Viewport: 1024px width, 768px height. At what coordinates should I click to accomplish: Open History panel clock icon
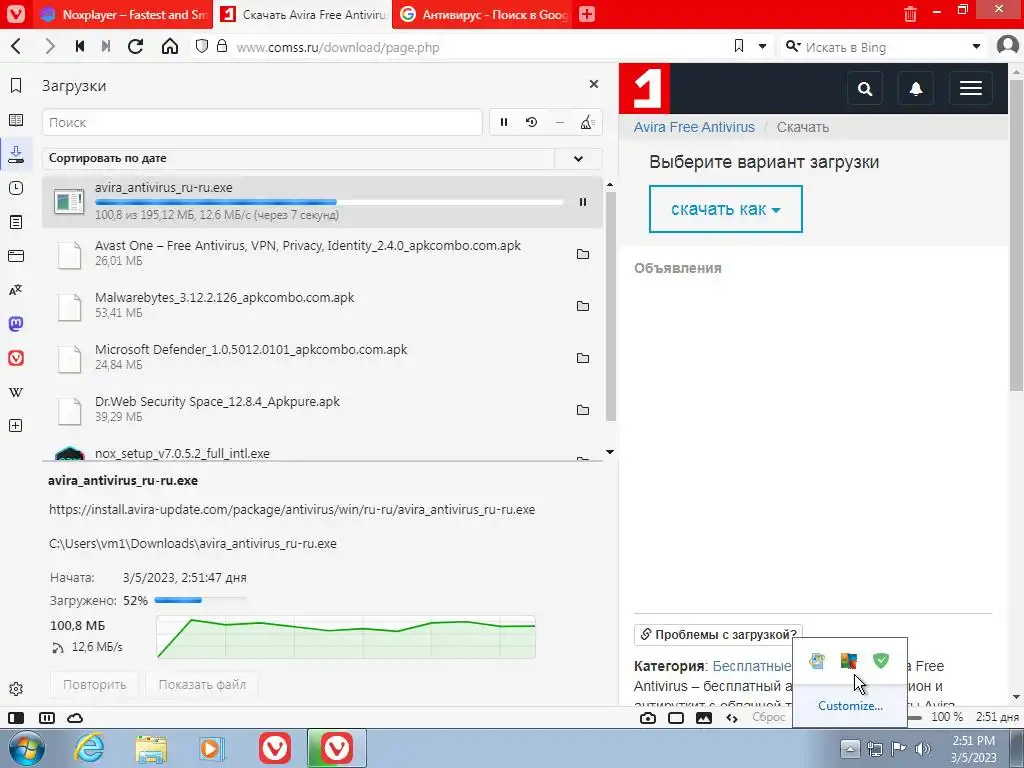click(16, 188)
